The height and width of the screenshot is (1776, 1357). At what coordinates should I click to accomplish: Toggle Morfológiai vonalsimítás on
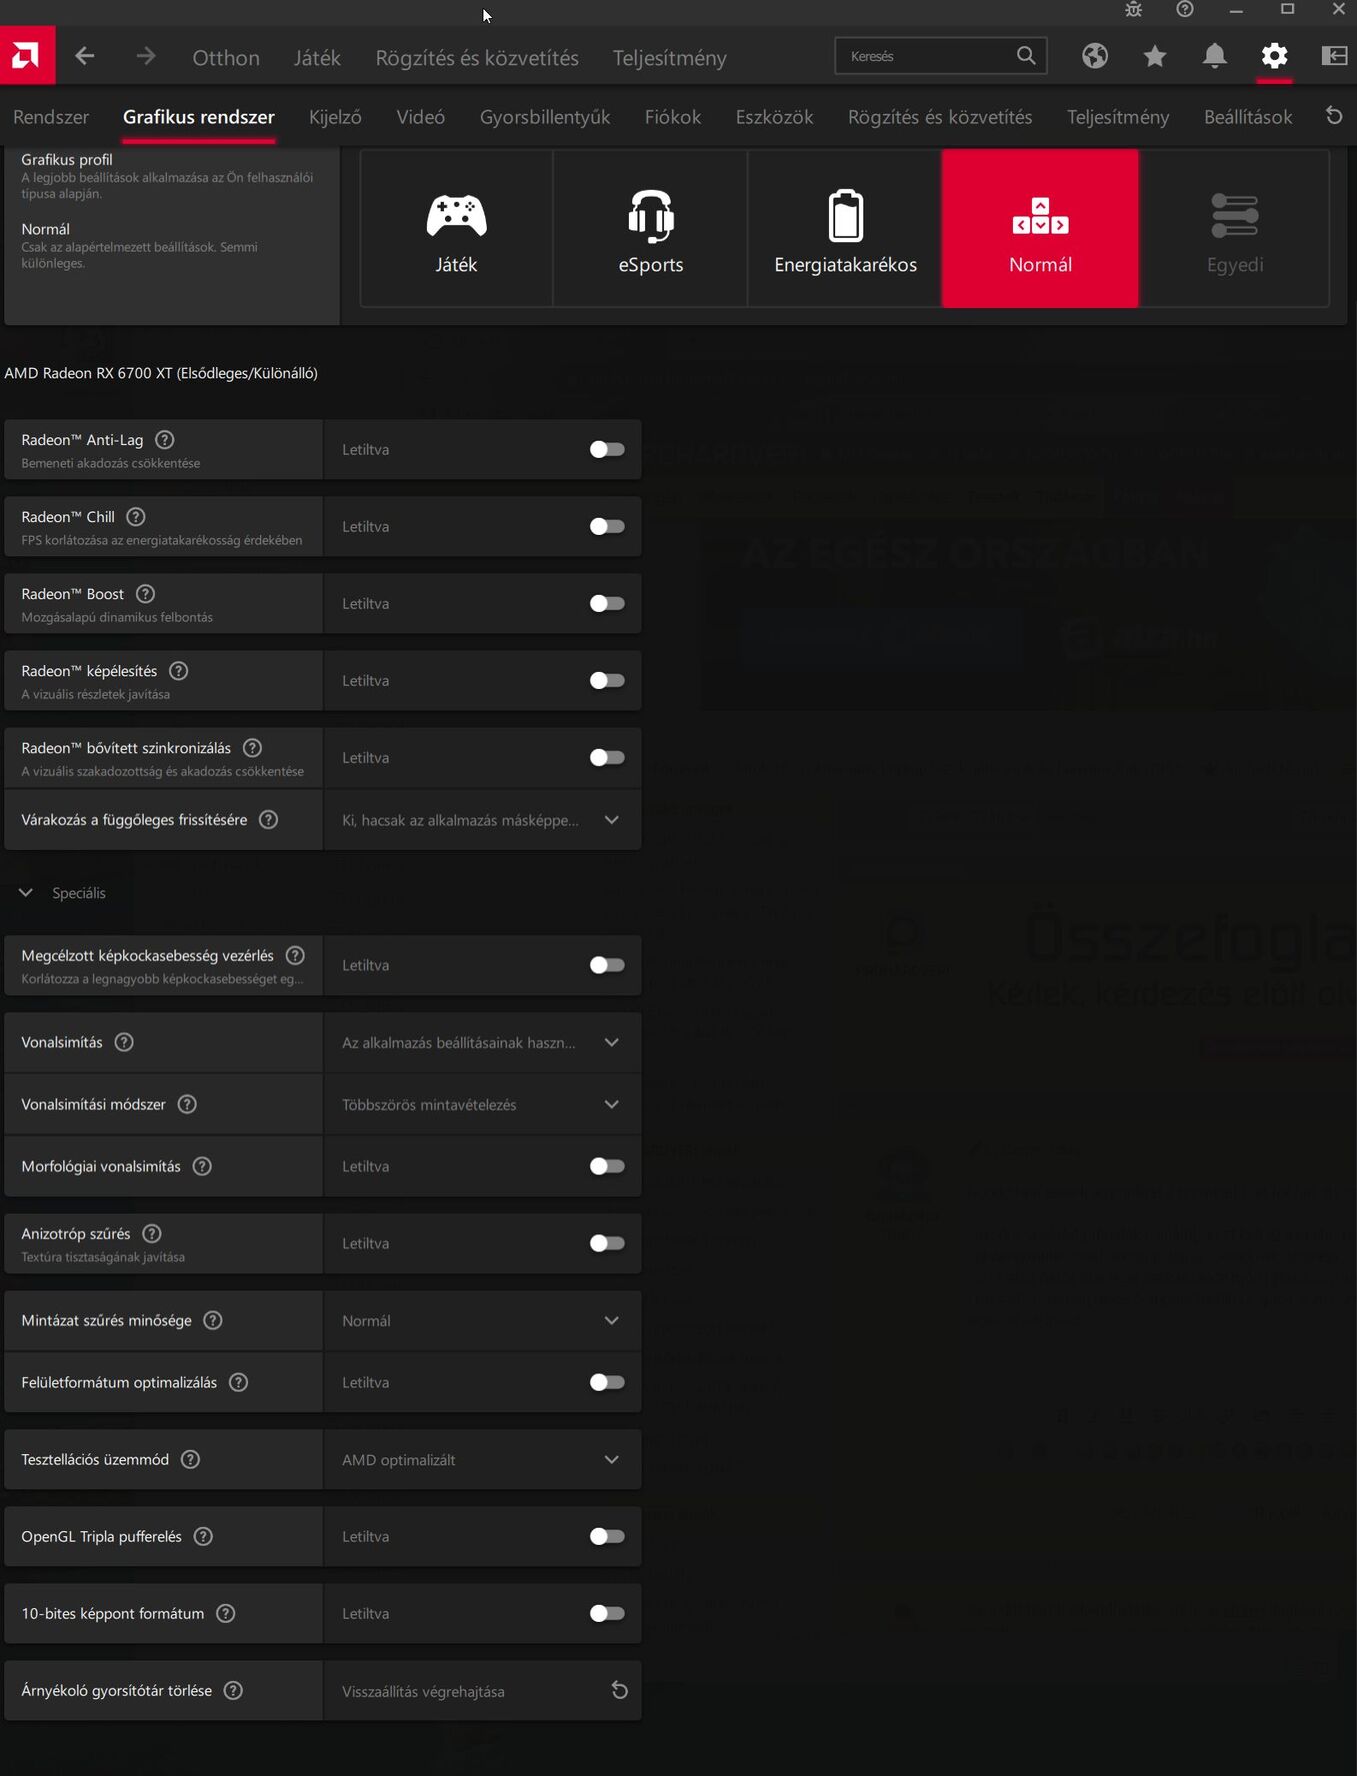[606, 1166]
